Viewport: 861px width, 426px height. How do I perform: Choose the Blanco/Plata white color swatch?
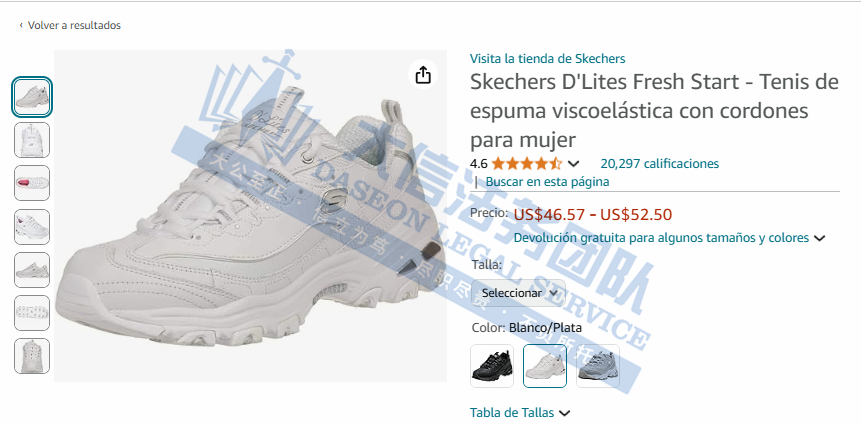point(545,366)
